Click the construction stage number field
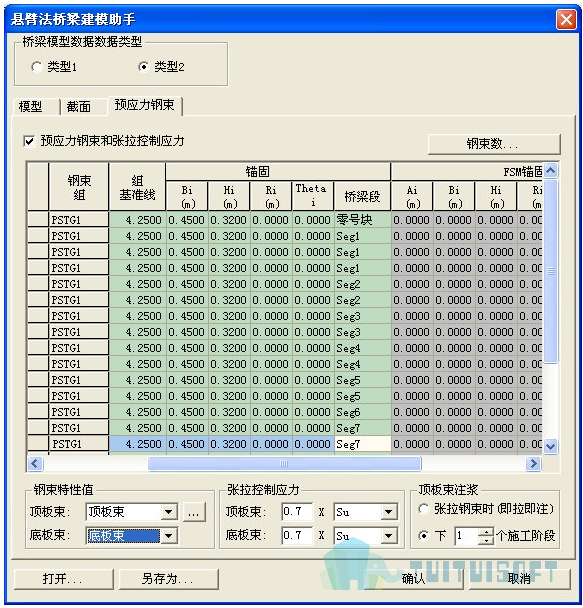This screenshot has height=608, width=583. pyautogui.click(x=467, y=536)
